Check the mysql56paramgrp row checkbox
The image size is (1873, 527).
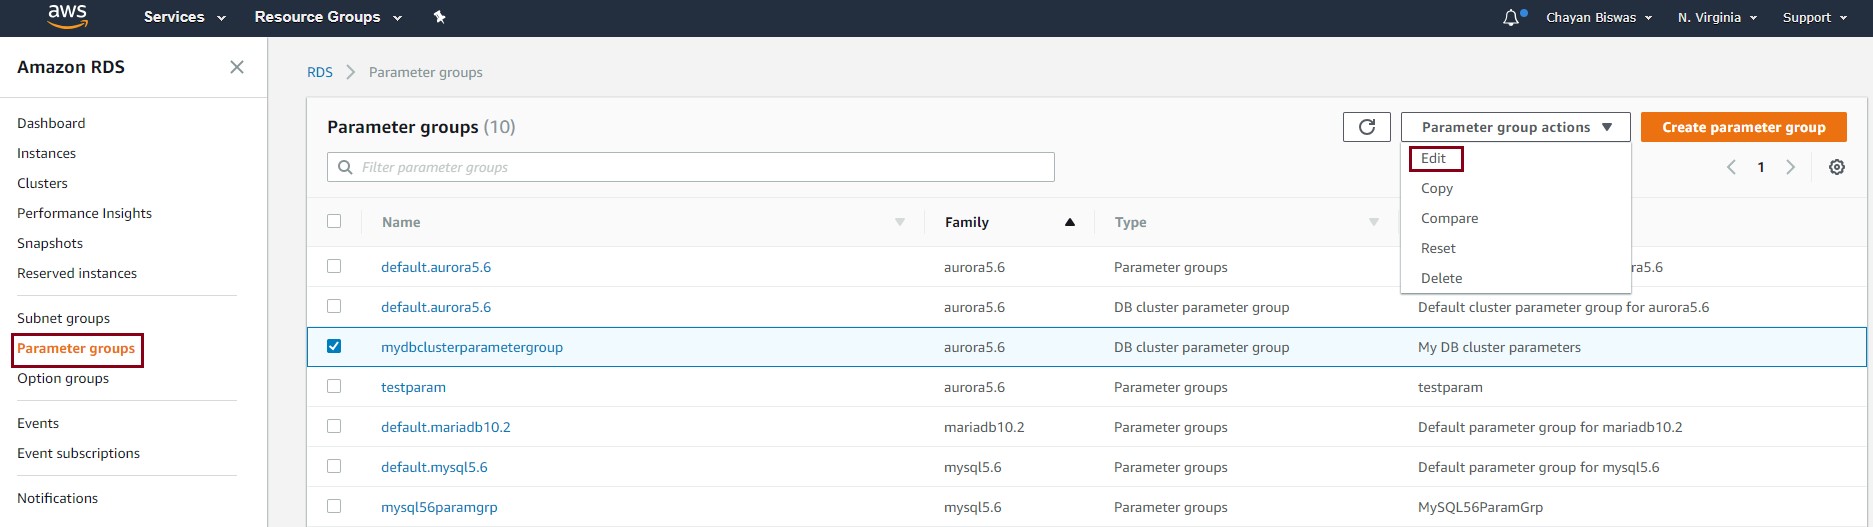click(x=334, y=506)
